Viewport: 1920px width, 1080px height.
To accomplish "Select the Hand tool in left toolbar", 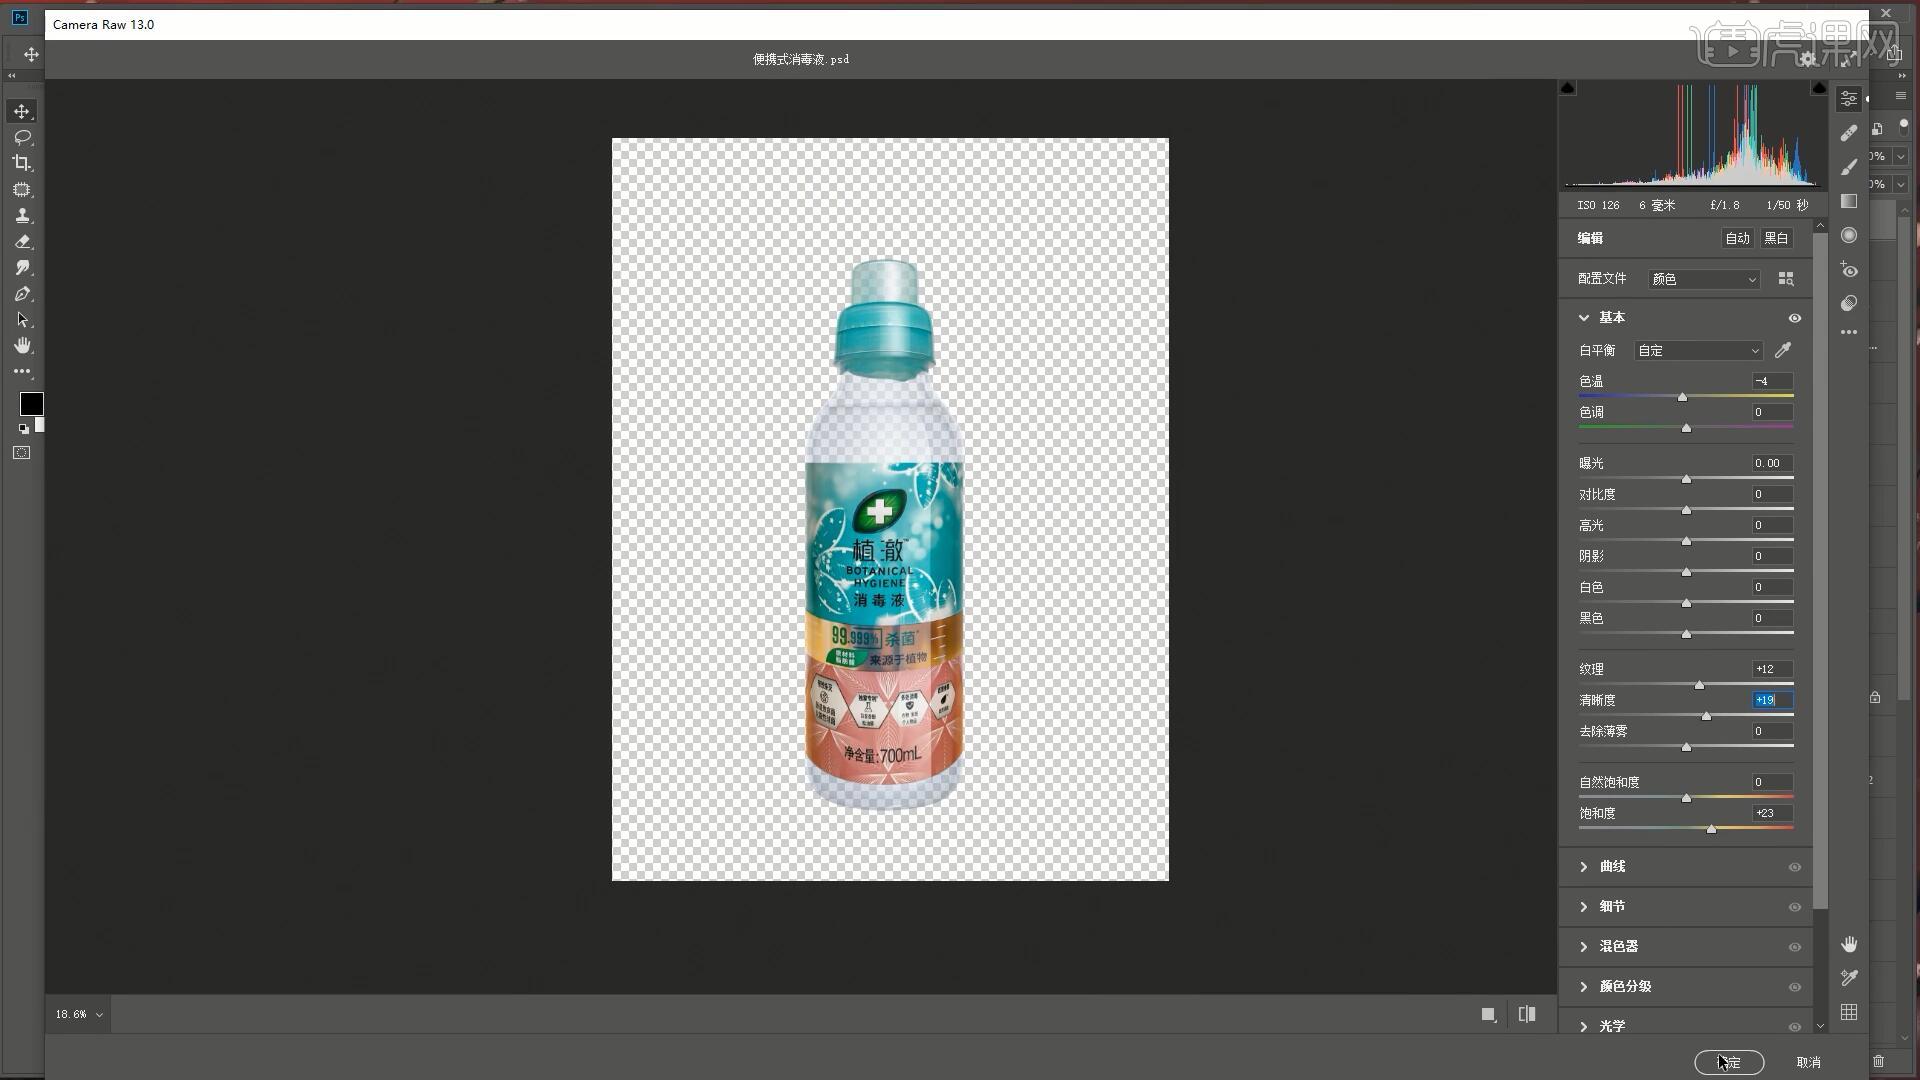I will tap(22, 346).
